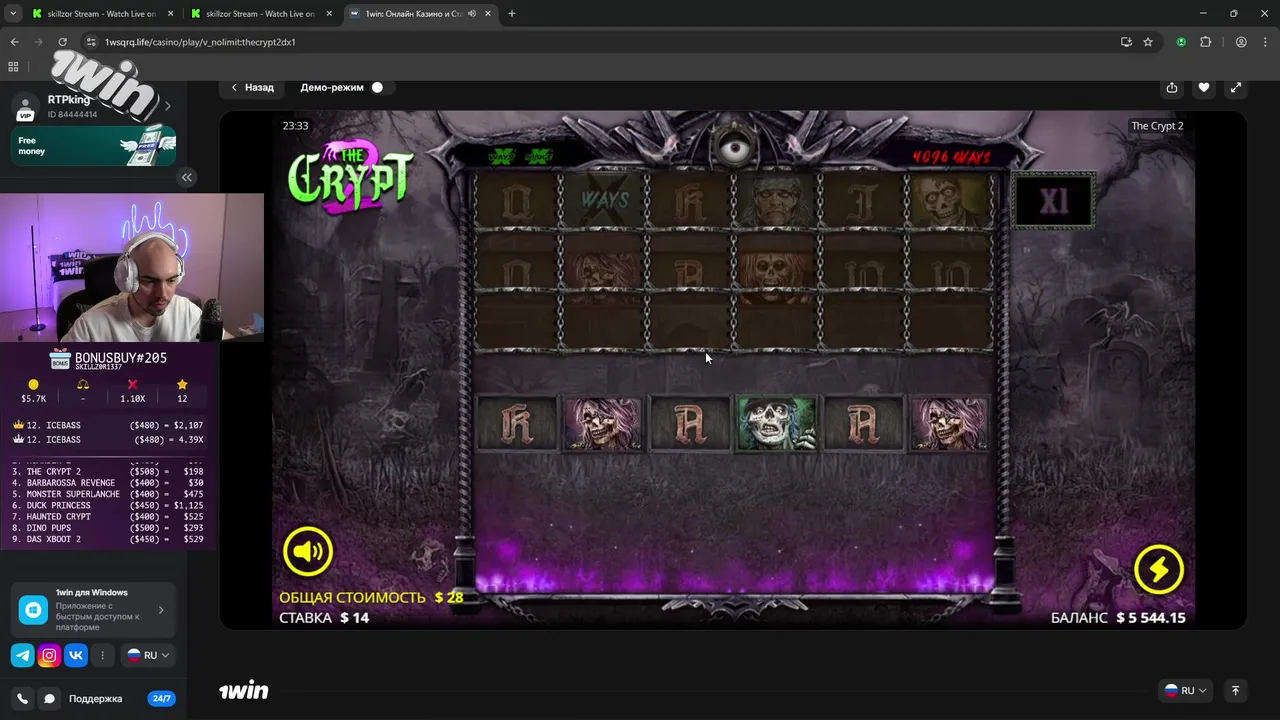The height and width of the screenshot is (720, 1280).
Task: Click the MONSTER SUPERLANCHE list row
Action: [x=107, y=494]
